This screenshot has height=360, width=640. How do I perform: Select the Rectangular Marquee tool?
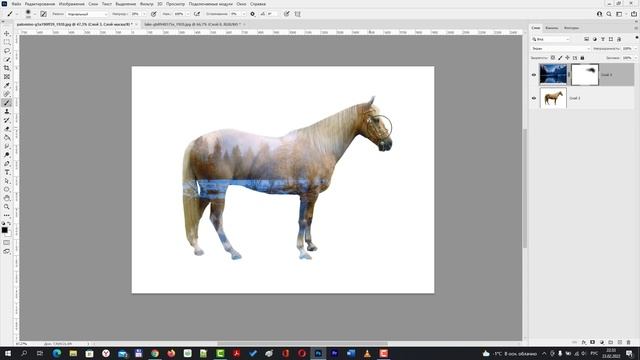(7, 42)
